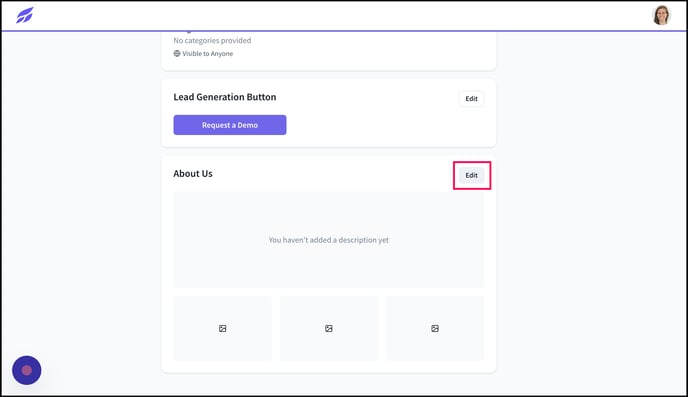
Task: Click the Request a Demo button
Action: [x=230, y=125]
